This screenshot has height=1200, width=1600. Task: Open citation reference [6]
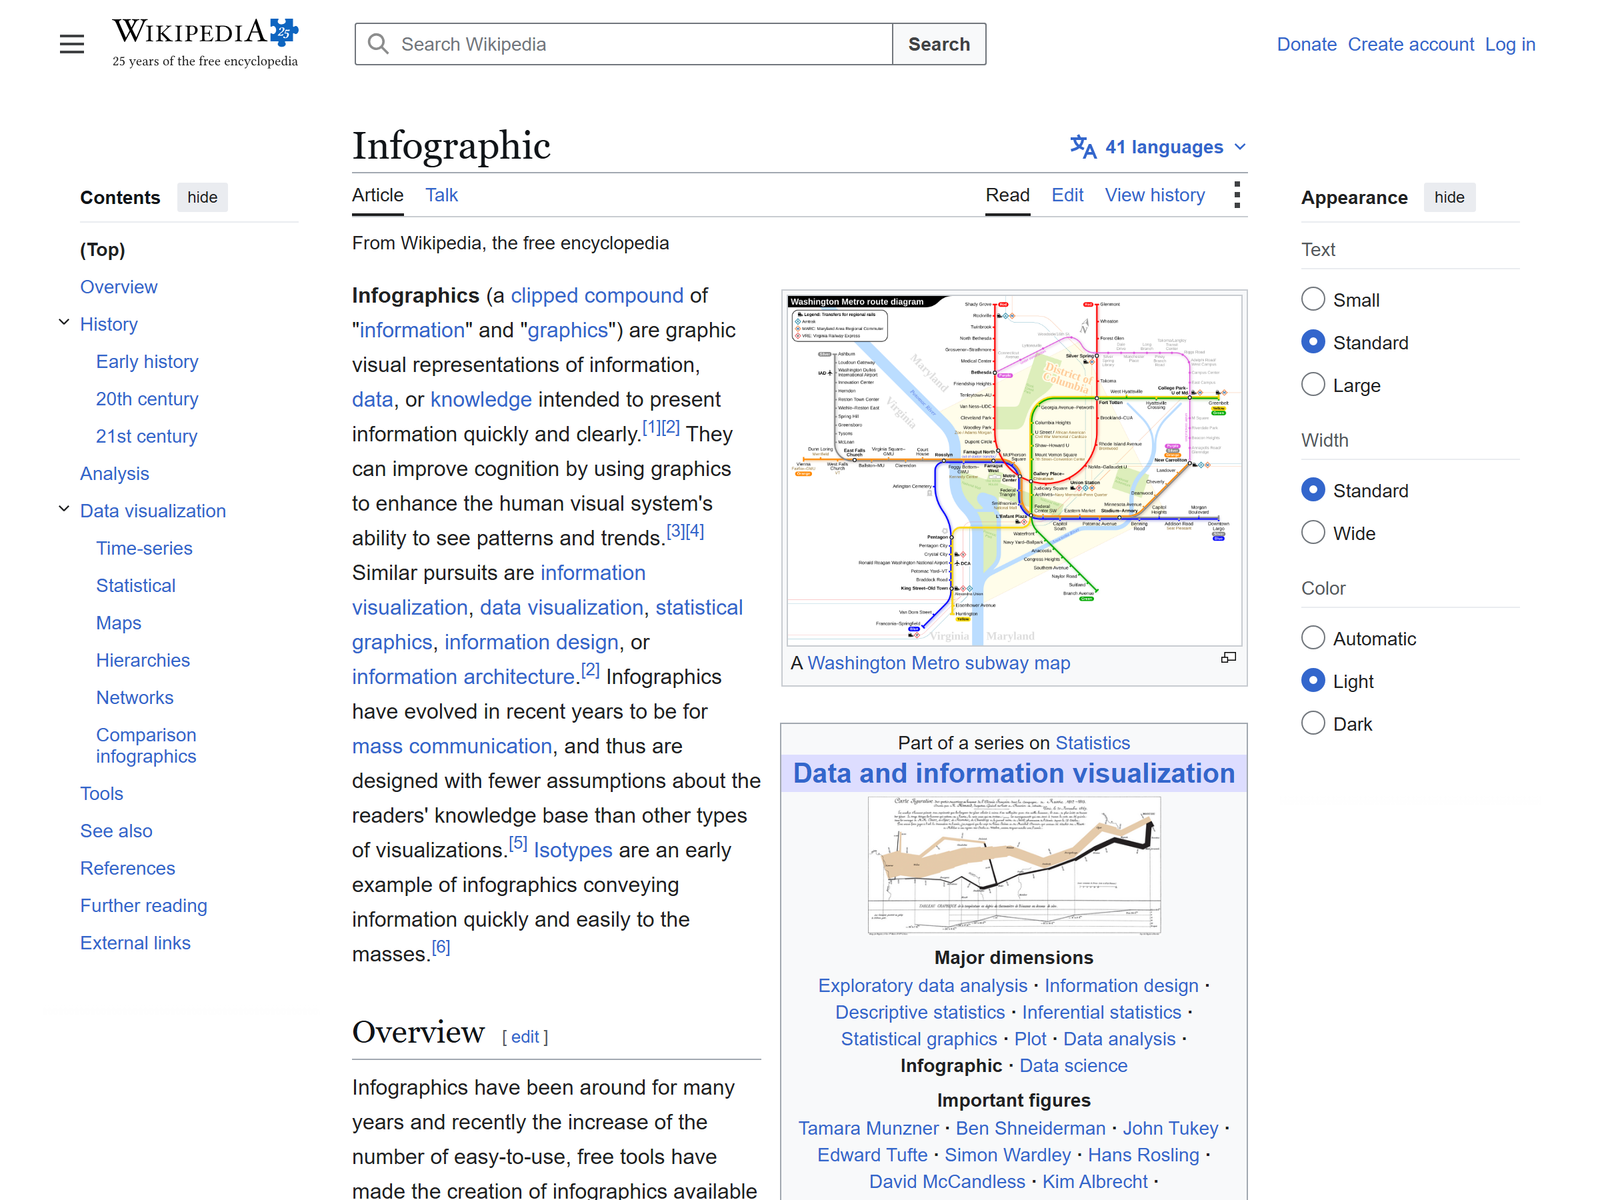(x=441, y=947)
